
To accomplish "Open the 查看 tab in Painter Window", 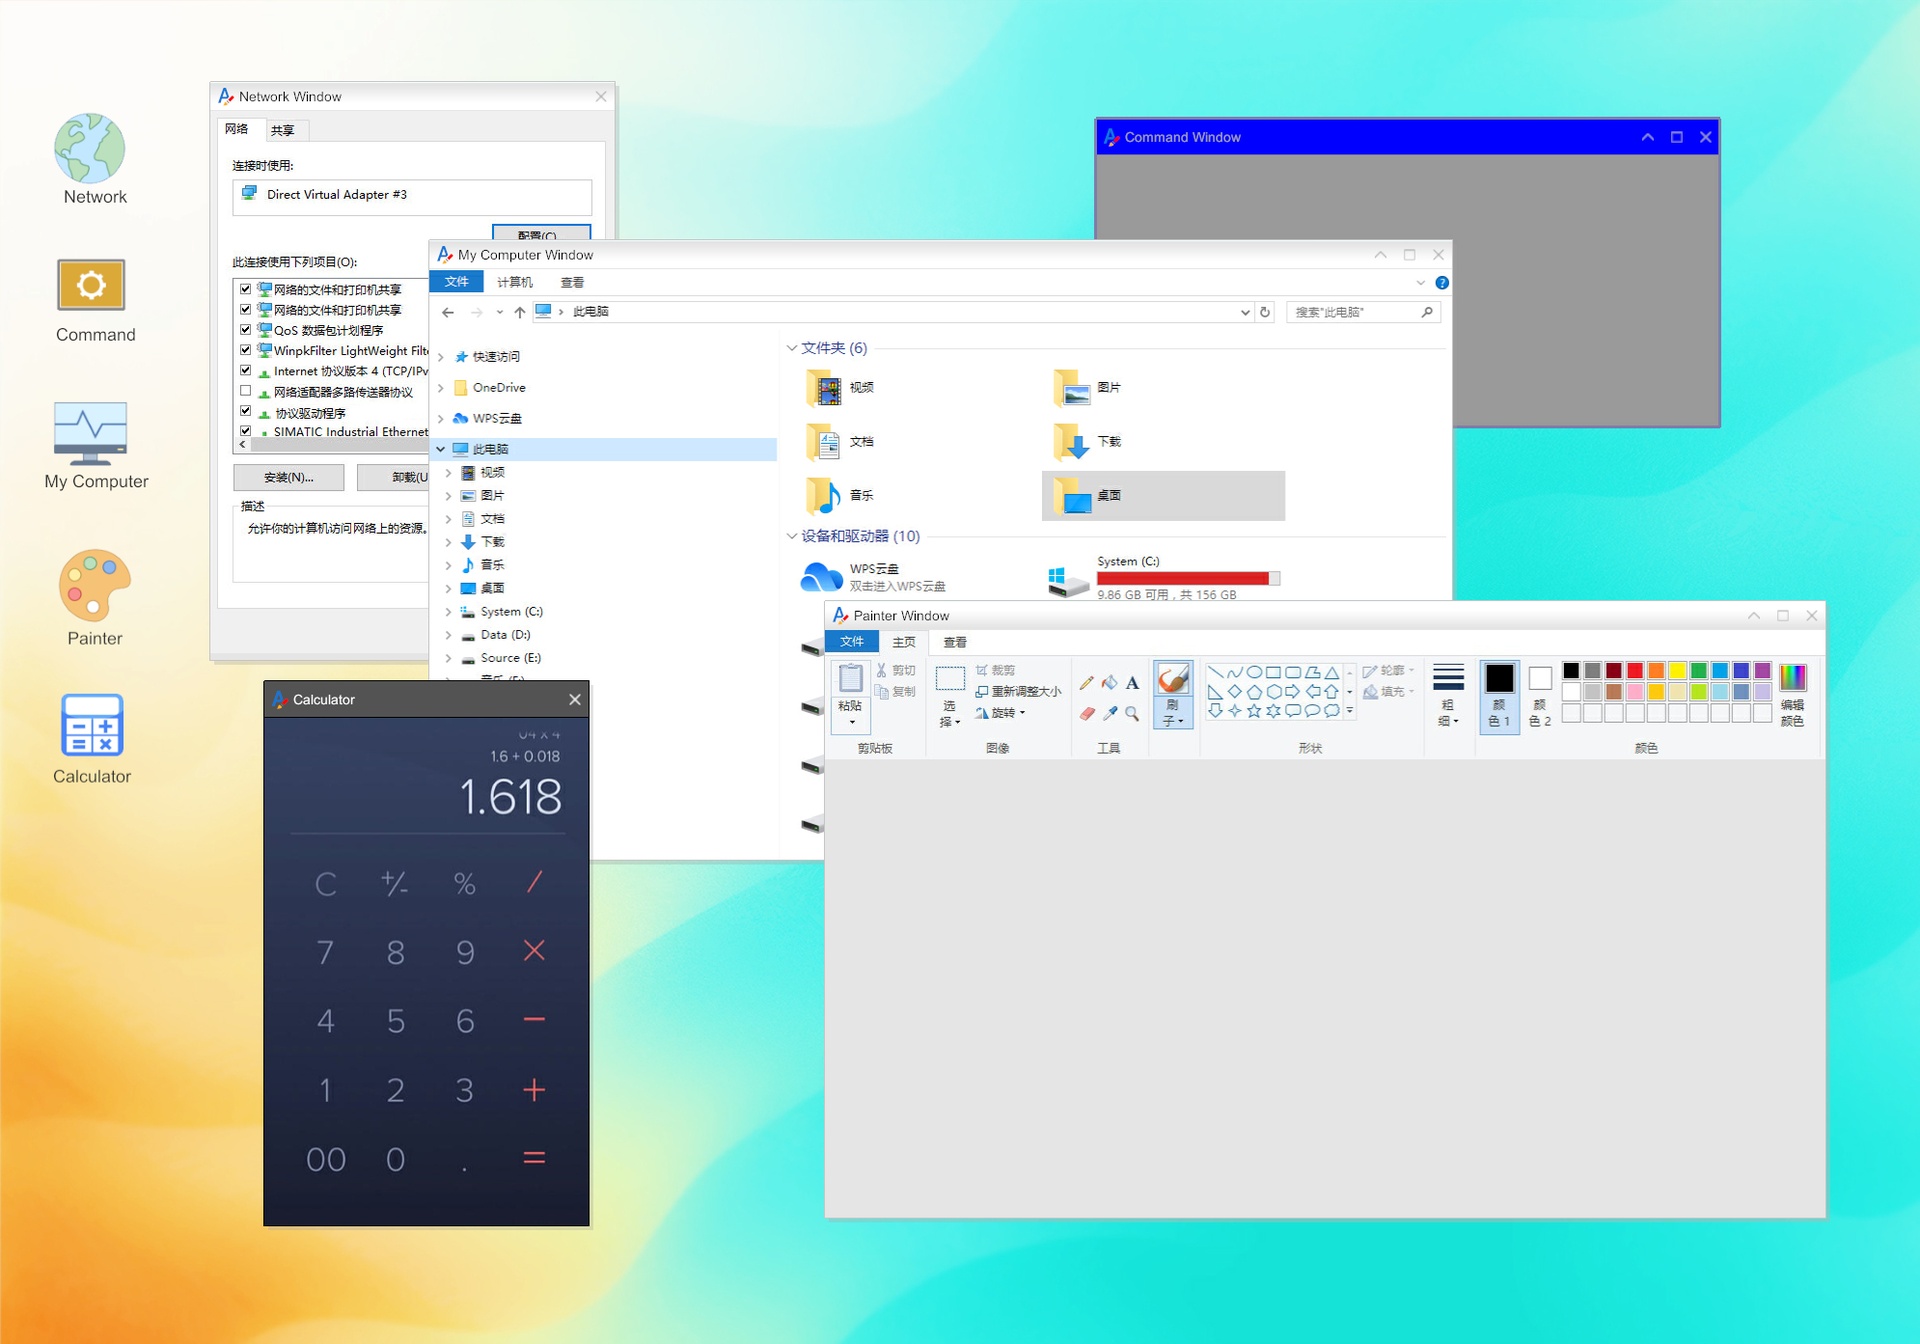I will pos(955,642).
